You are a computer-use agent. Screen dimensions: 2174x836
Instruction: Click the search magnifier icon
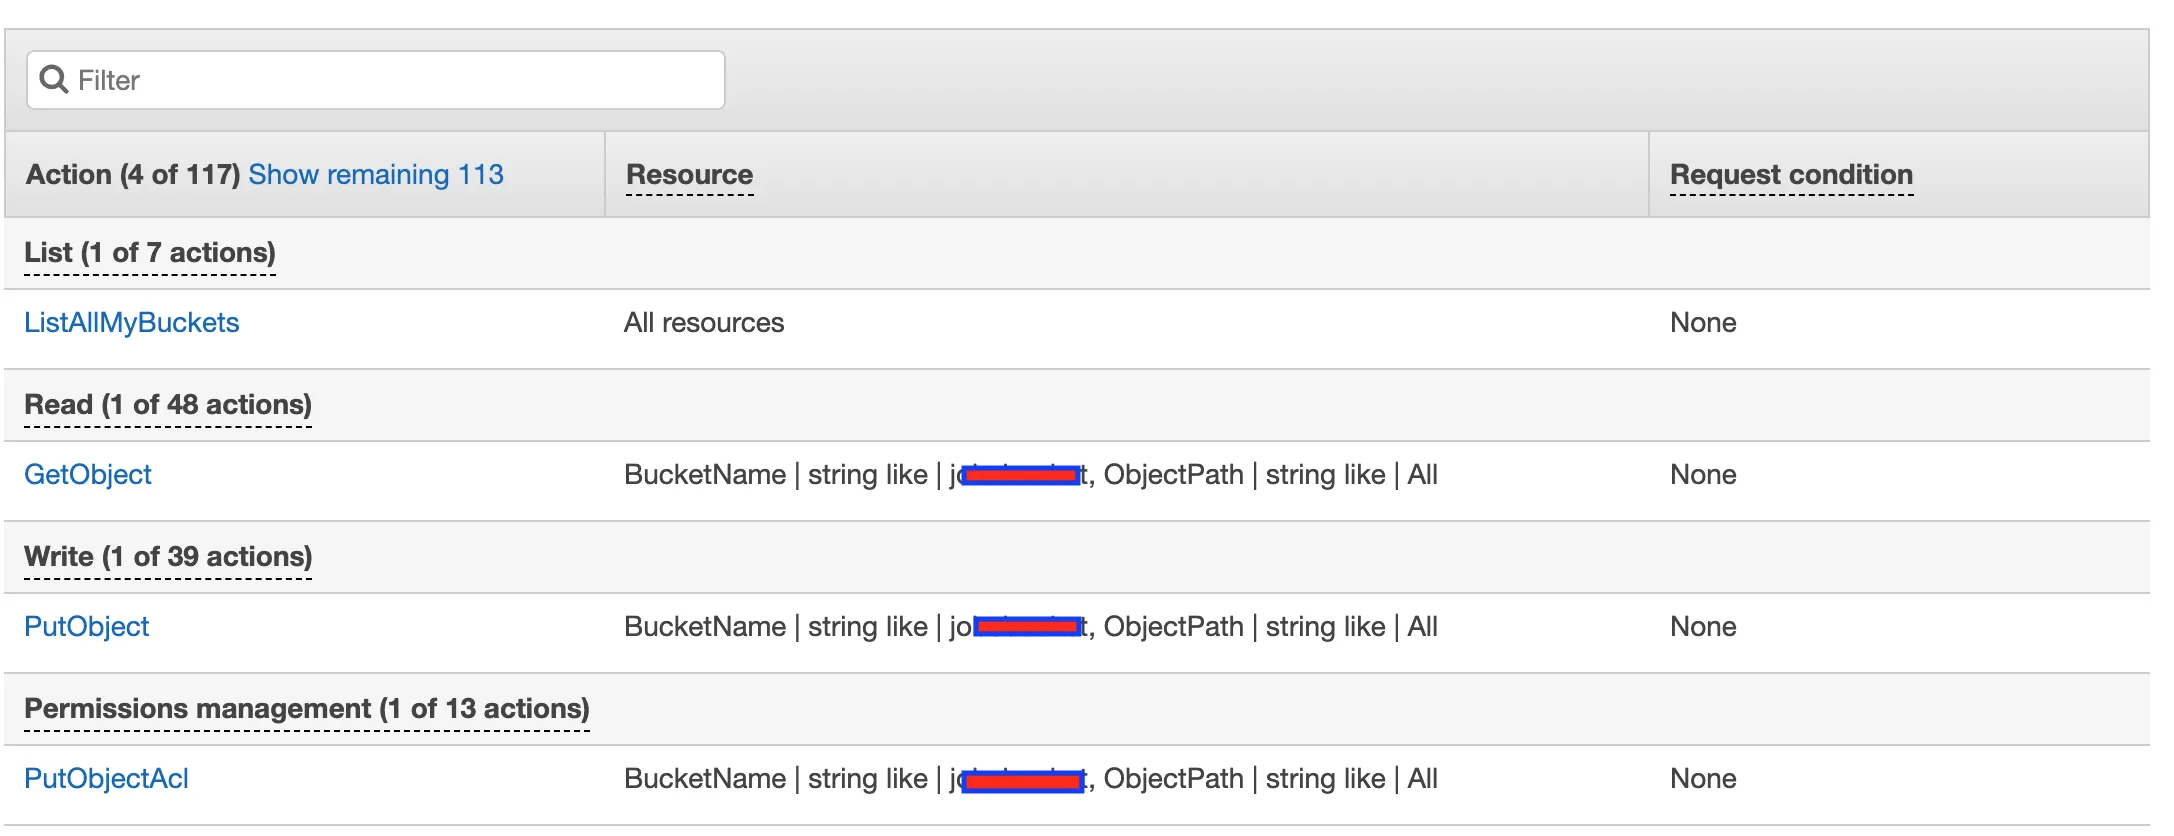(54, 79)
